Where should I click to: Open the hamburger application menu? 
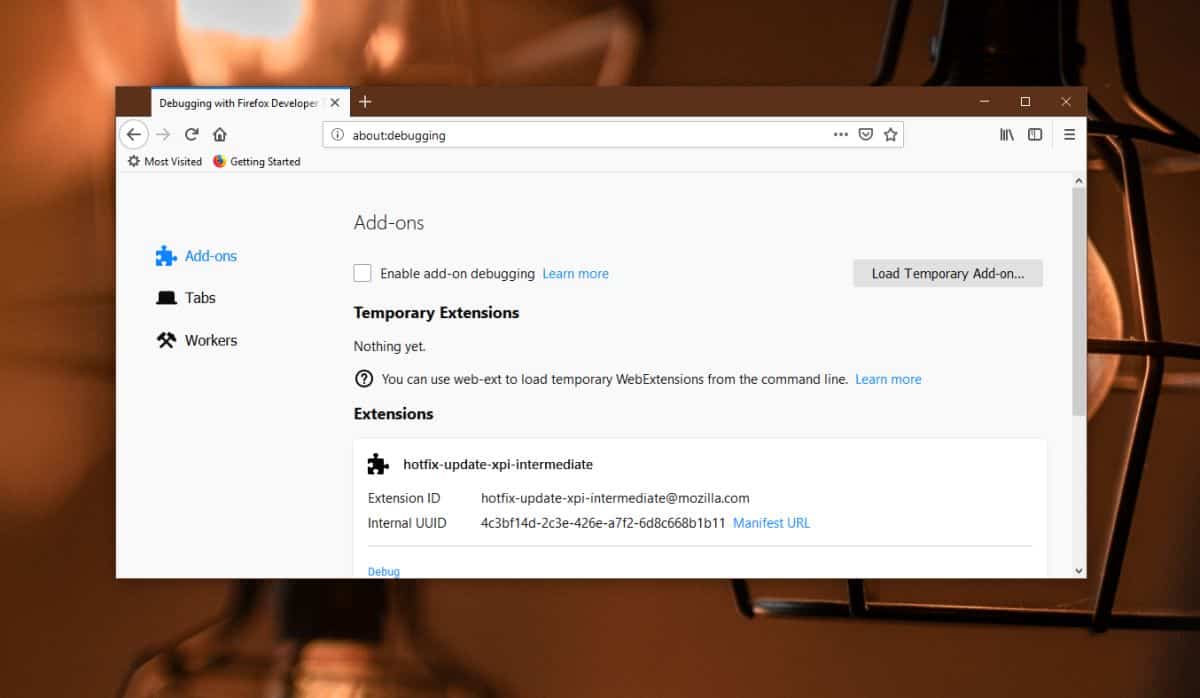coord(1069,134)
